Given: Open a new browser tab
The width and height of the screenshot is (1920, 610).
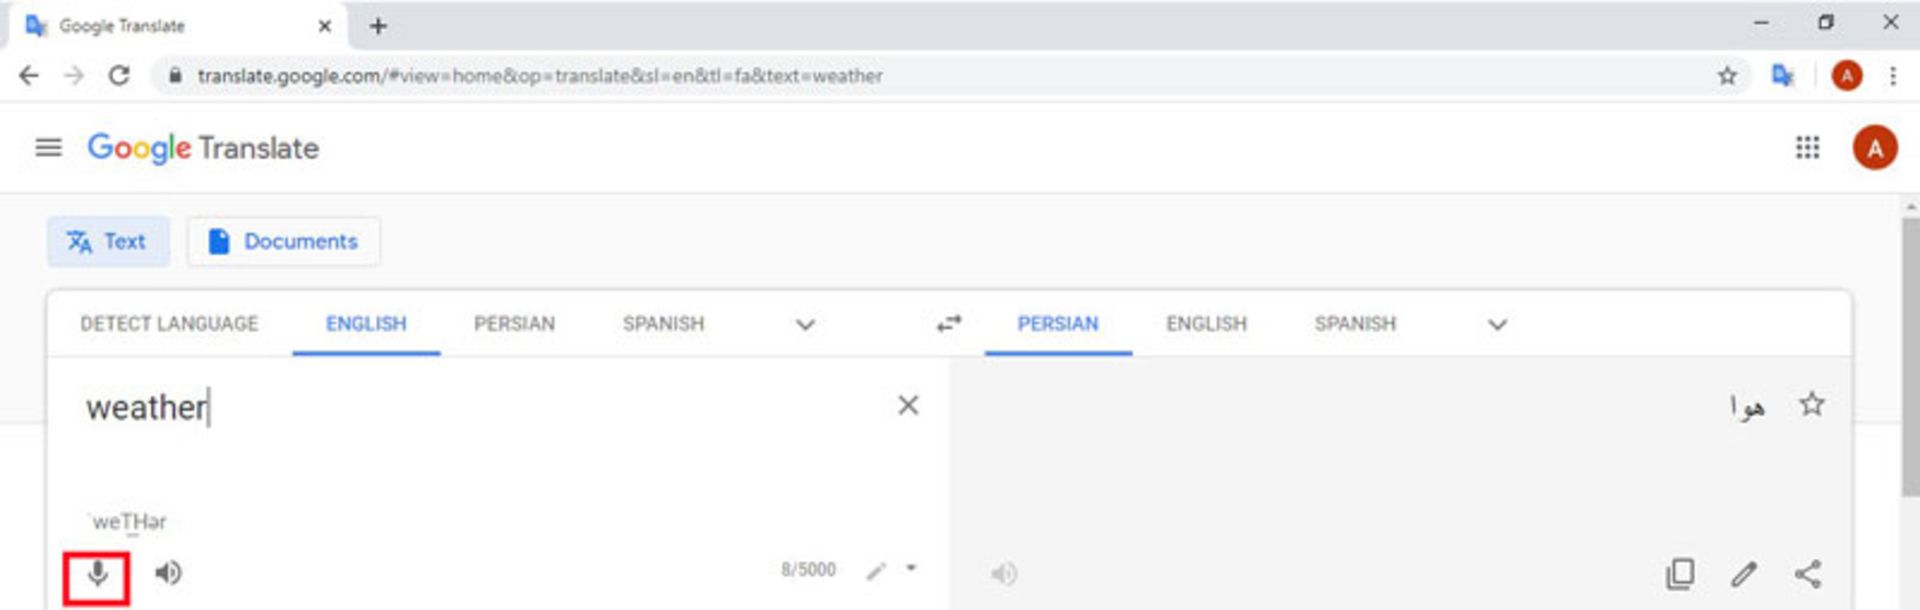Looking at the screenshot, I should click(x=378, y=26).
